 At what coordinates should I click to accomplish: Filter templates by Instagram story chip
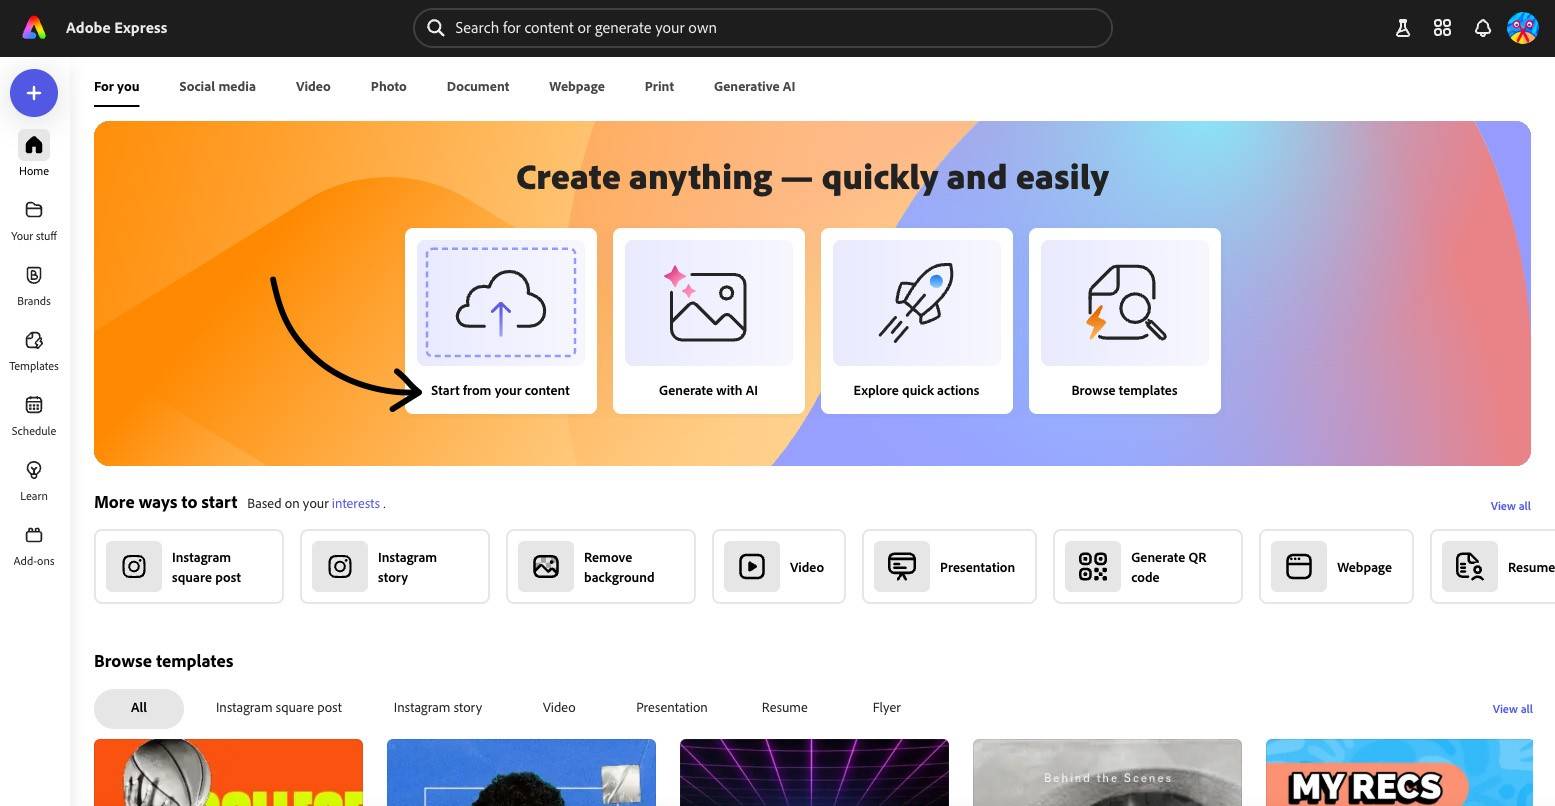tap(437, 707)
